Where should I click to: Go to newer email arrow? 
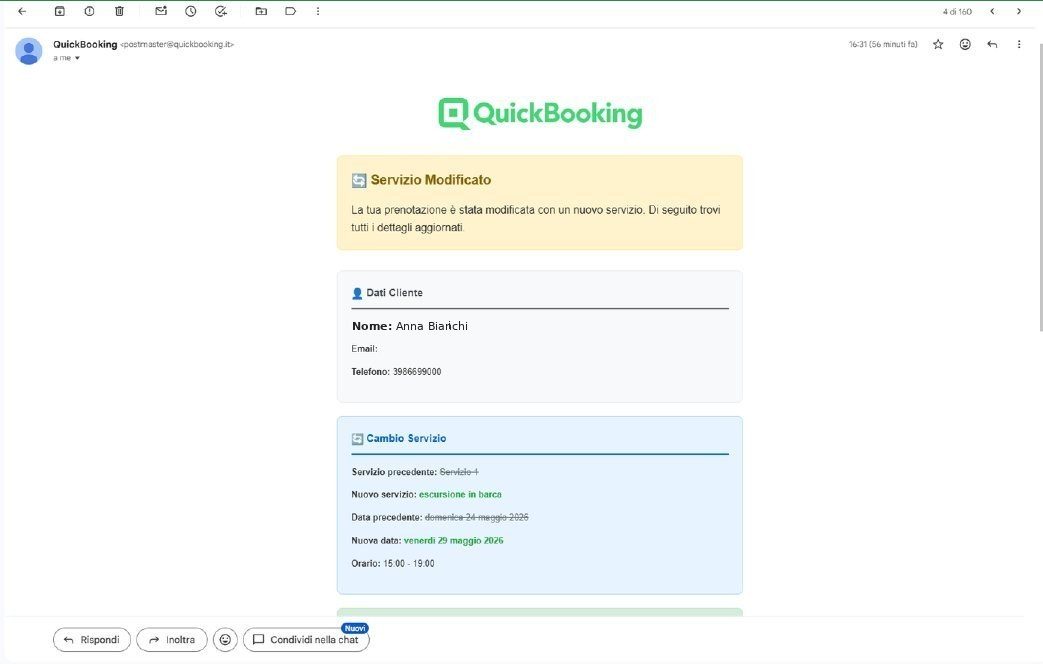992,11
